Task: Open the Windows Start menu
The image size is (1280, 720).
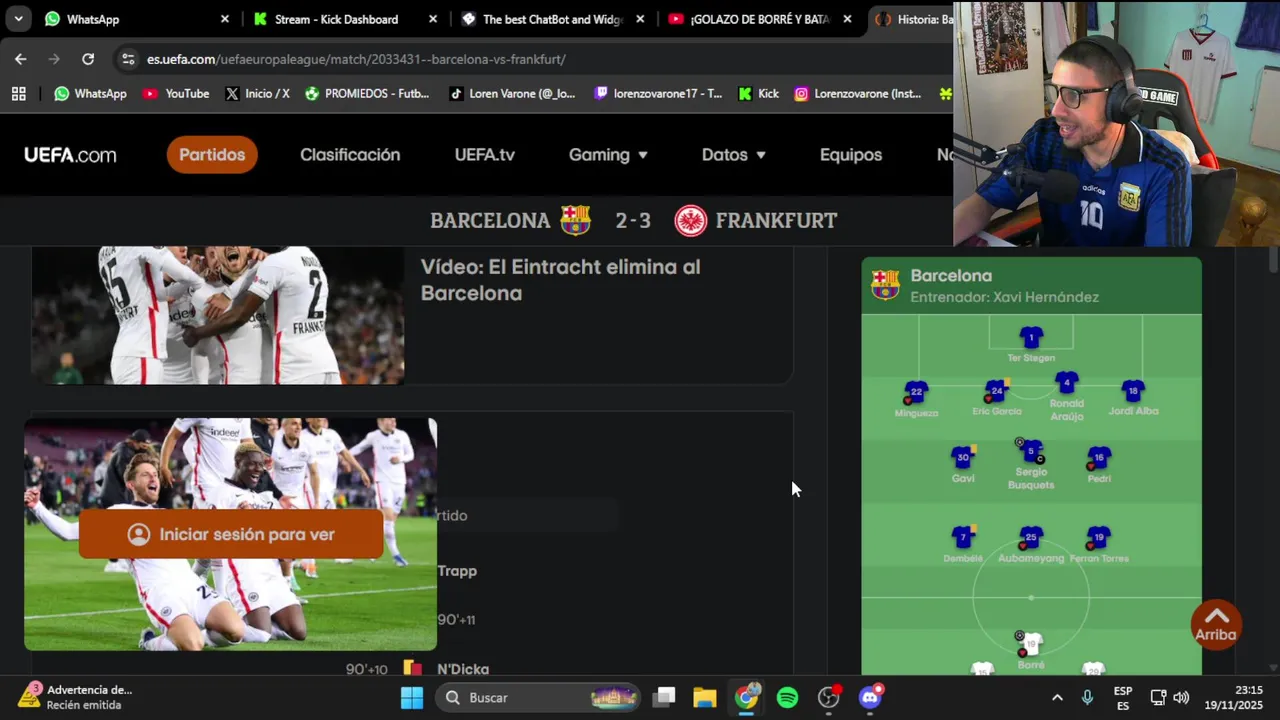Action: pyautogui.click(x=411, y=697)
